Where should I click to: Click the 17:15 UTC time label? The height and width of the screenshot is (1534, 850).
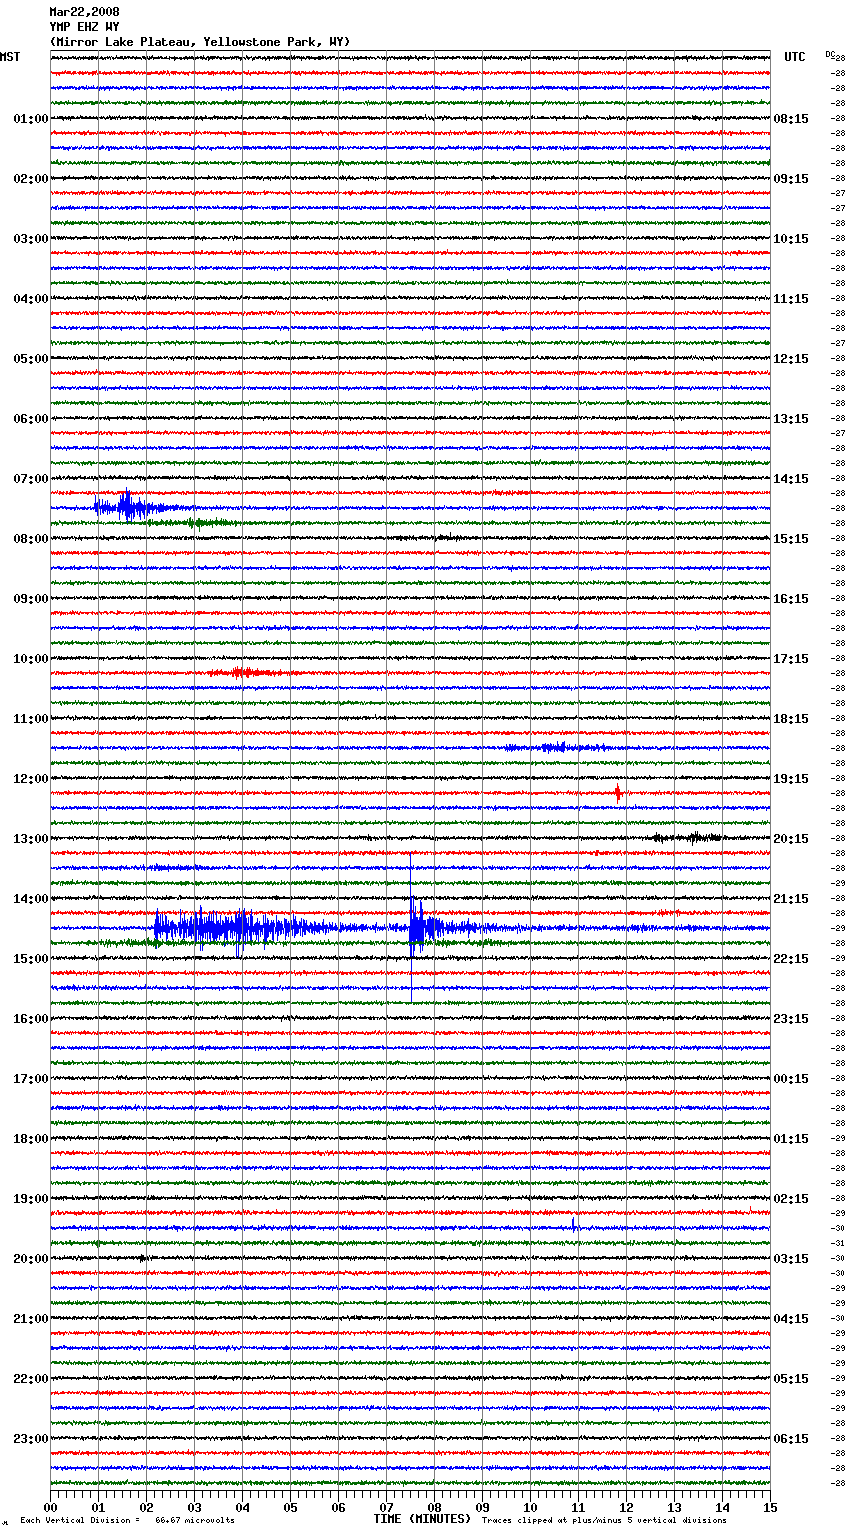791,659
